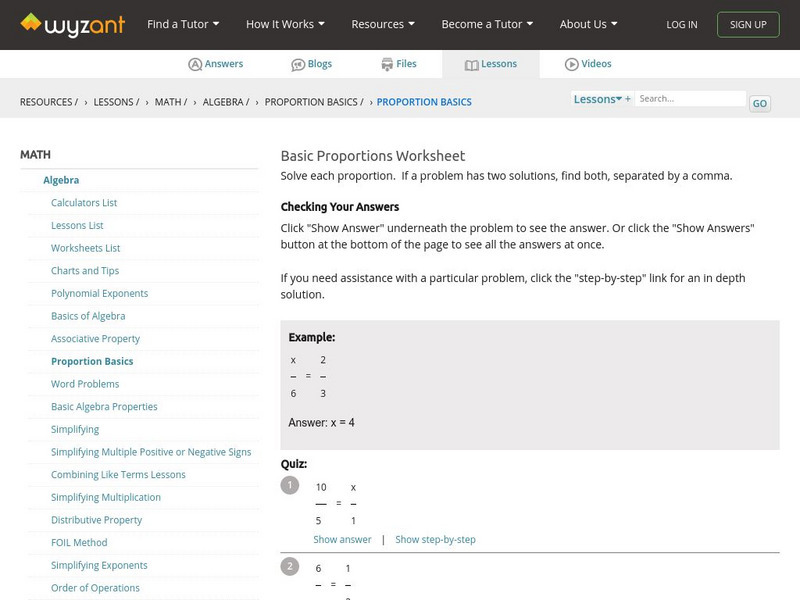
Task: Expand the Resources menu
Action: pos(383,24)
